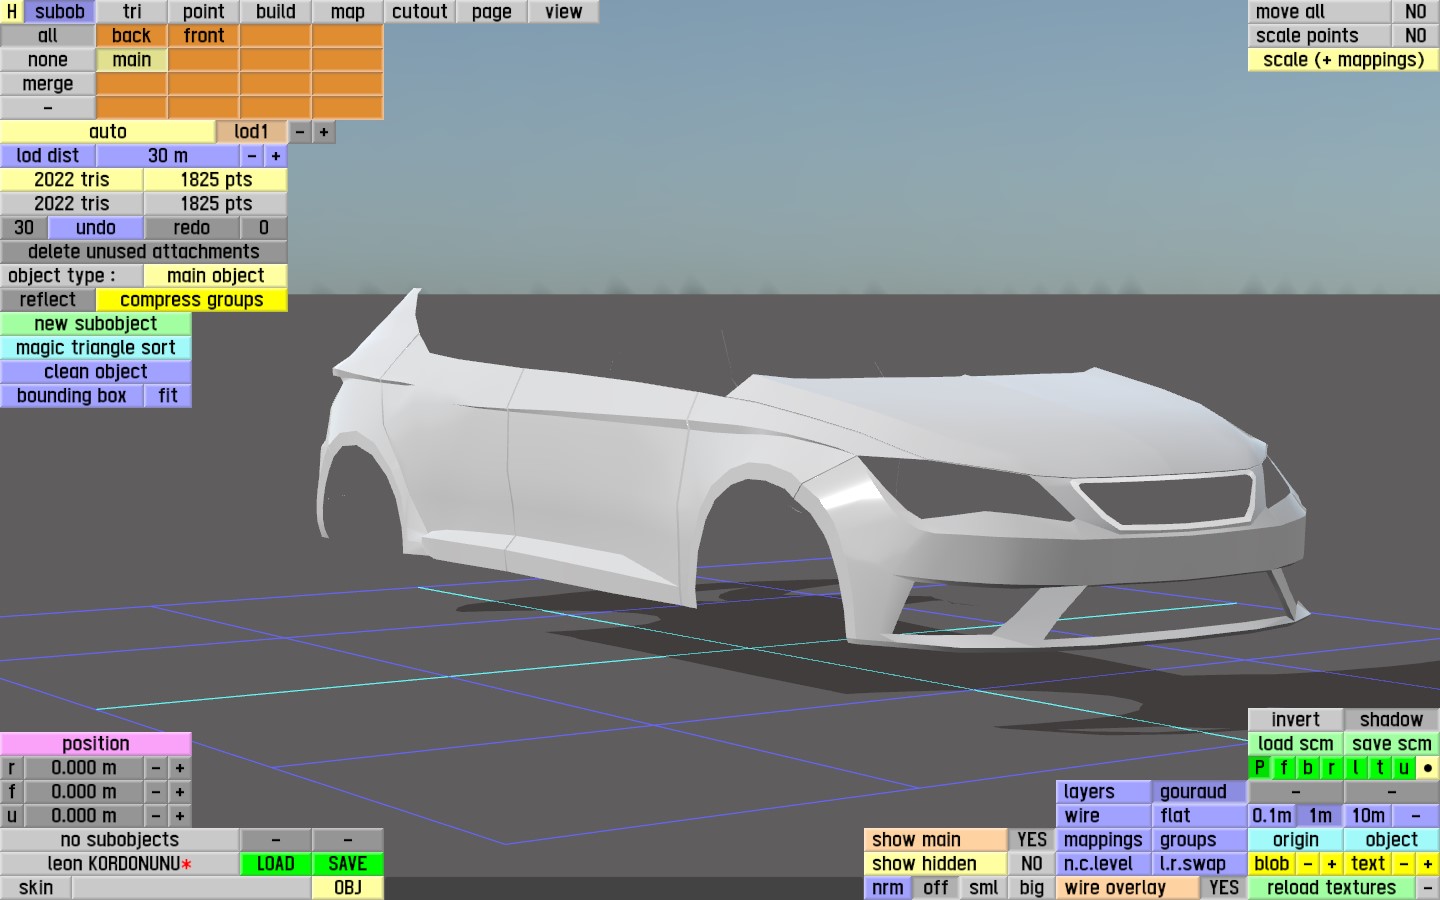Increase blob size with plus button
Image resolution: width=1440 pixels, height=900 pixels.
1332,864
